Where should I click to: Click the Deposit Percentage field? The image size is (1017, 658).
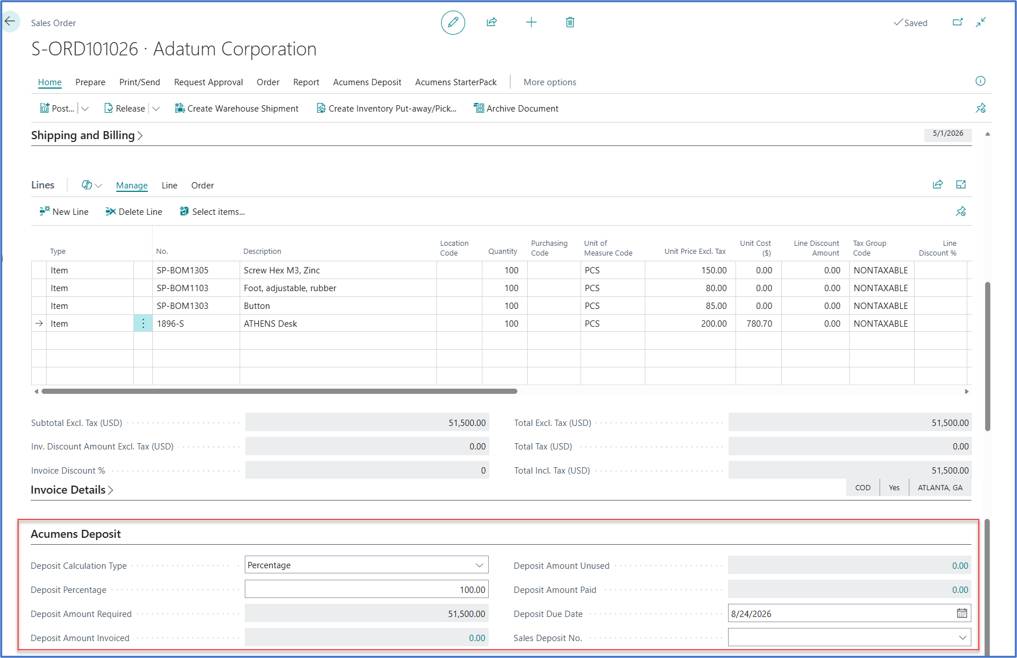click(366, 589)
